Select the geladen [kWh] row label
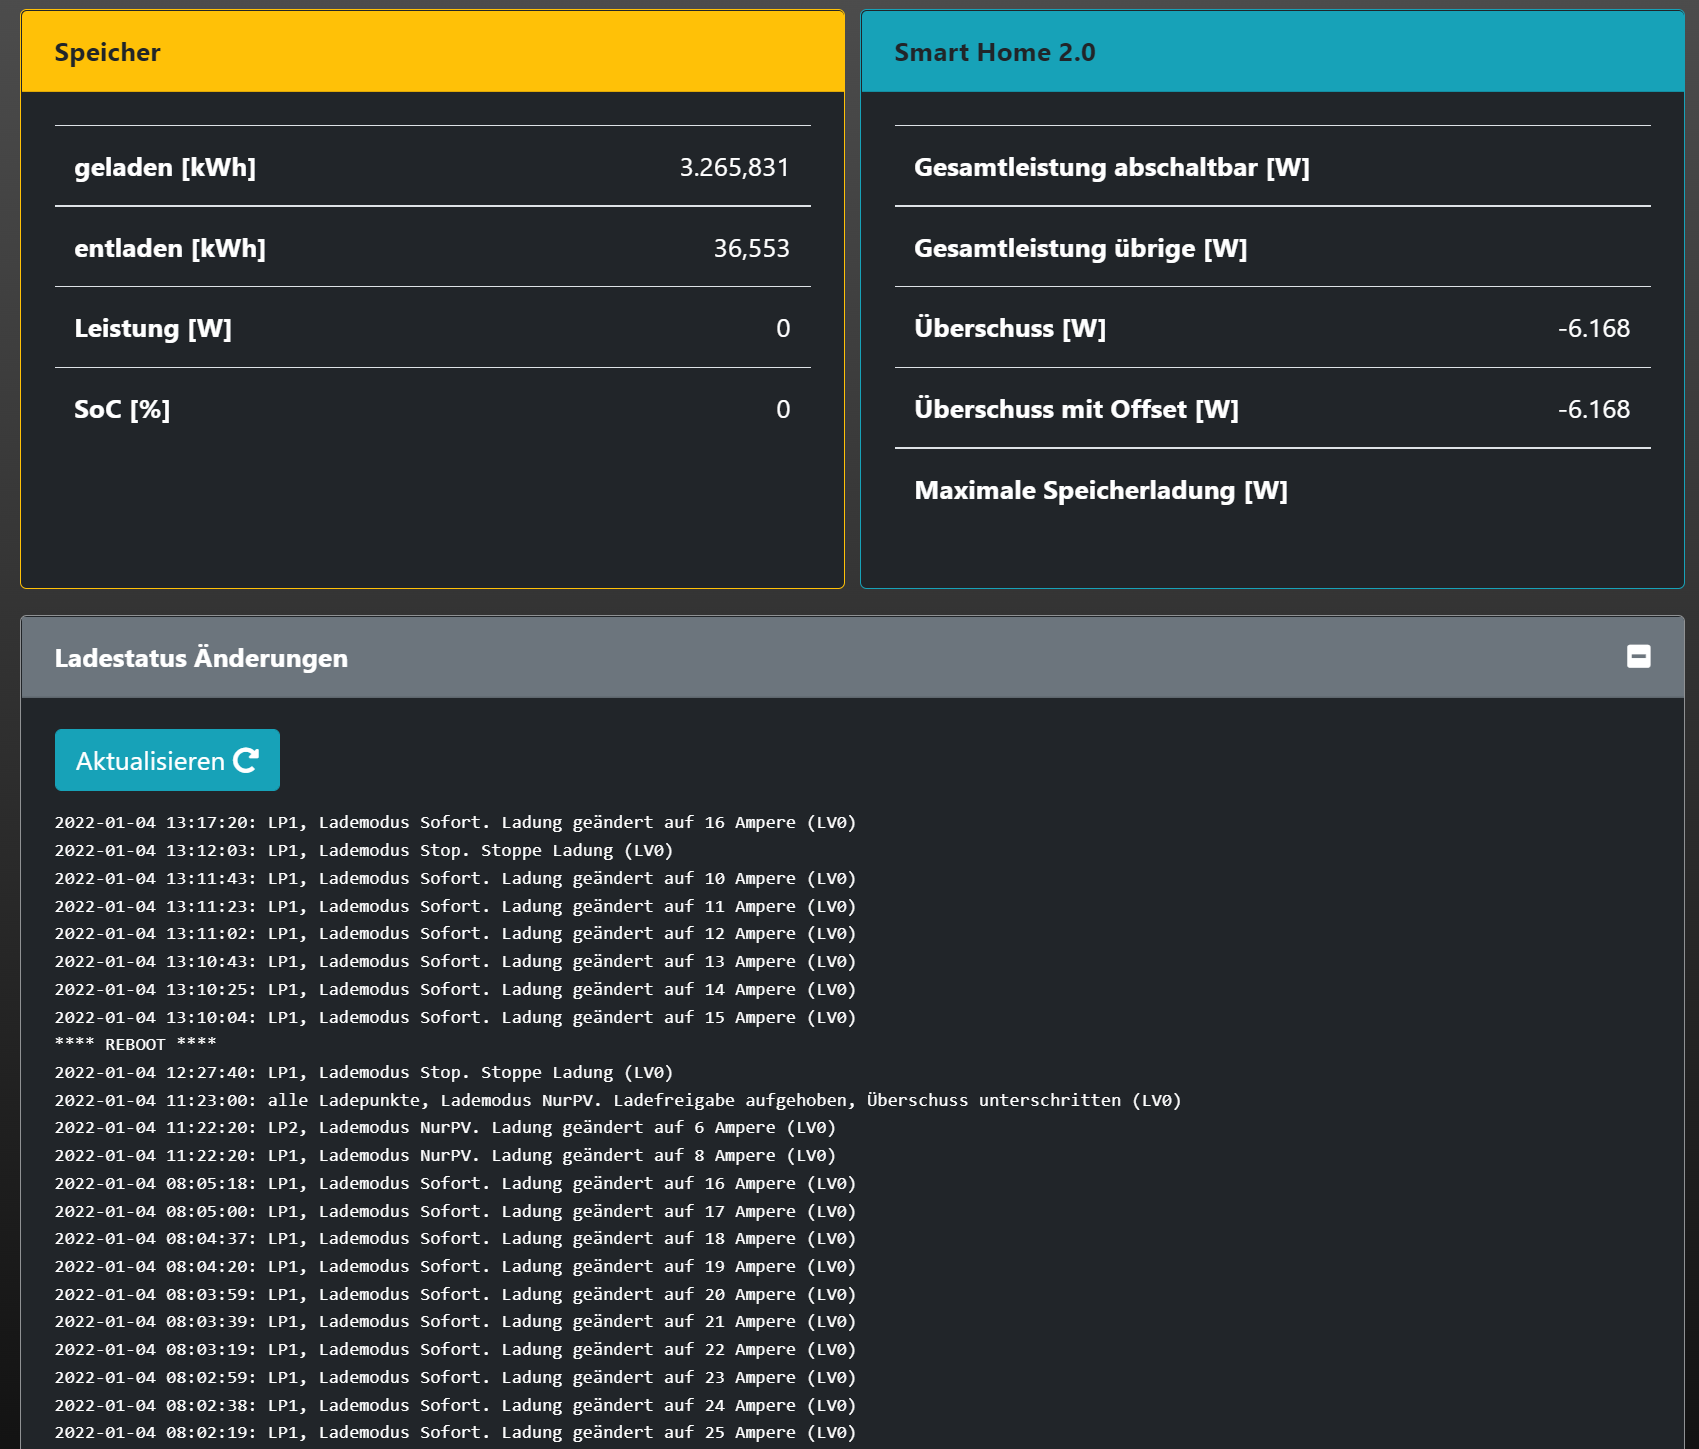Screen dimensions: 1699x1449 [165, 167]
